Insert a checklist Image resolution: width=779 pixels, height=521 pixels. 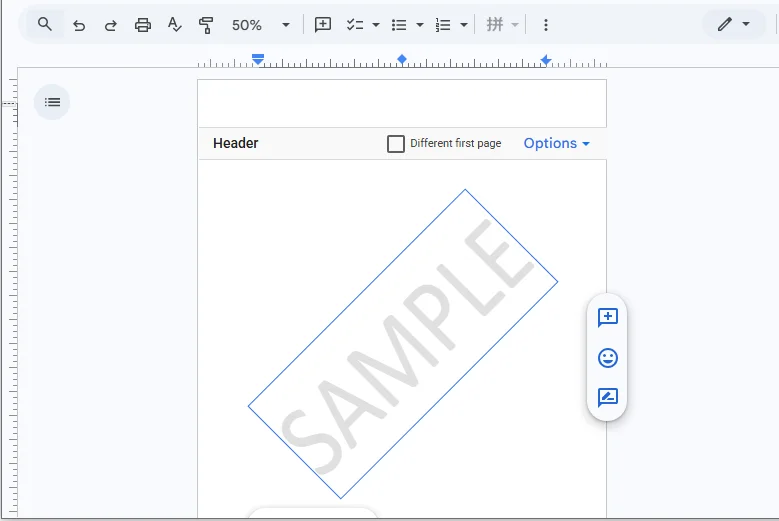355,25
